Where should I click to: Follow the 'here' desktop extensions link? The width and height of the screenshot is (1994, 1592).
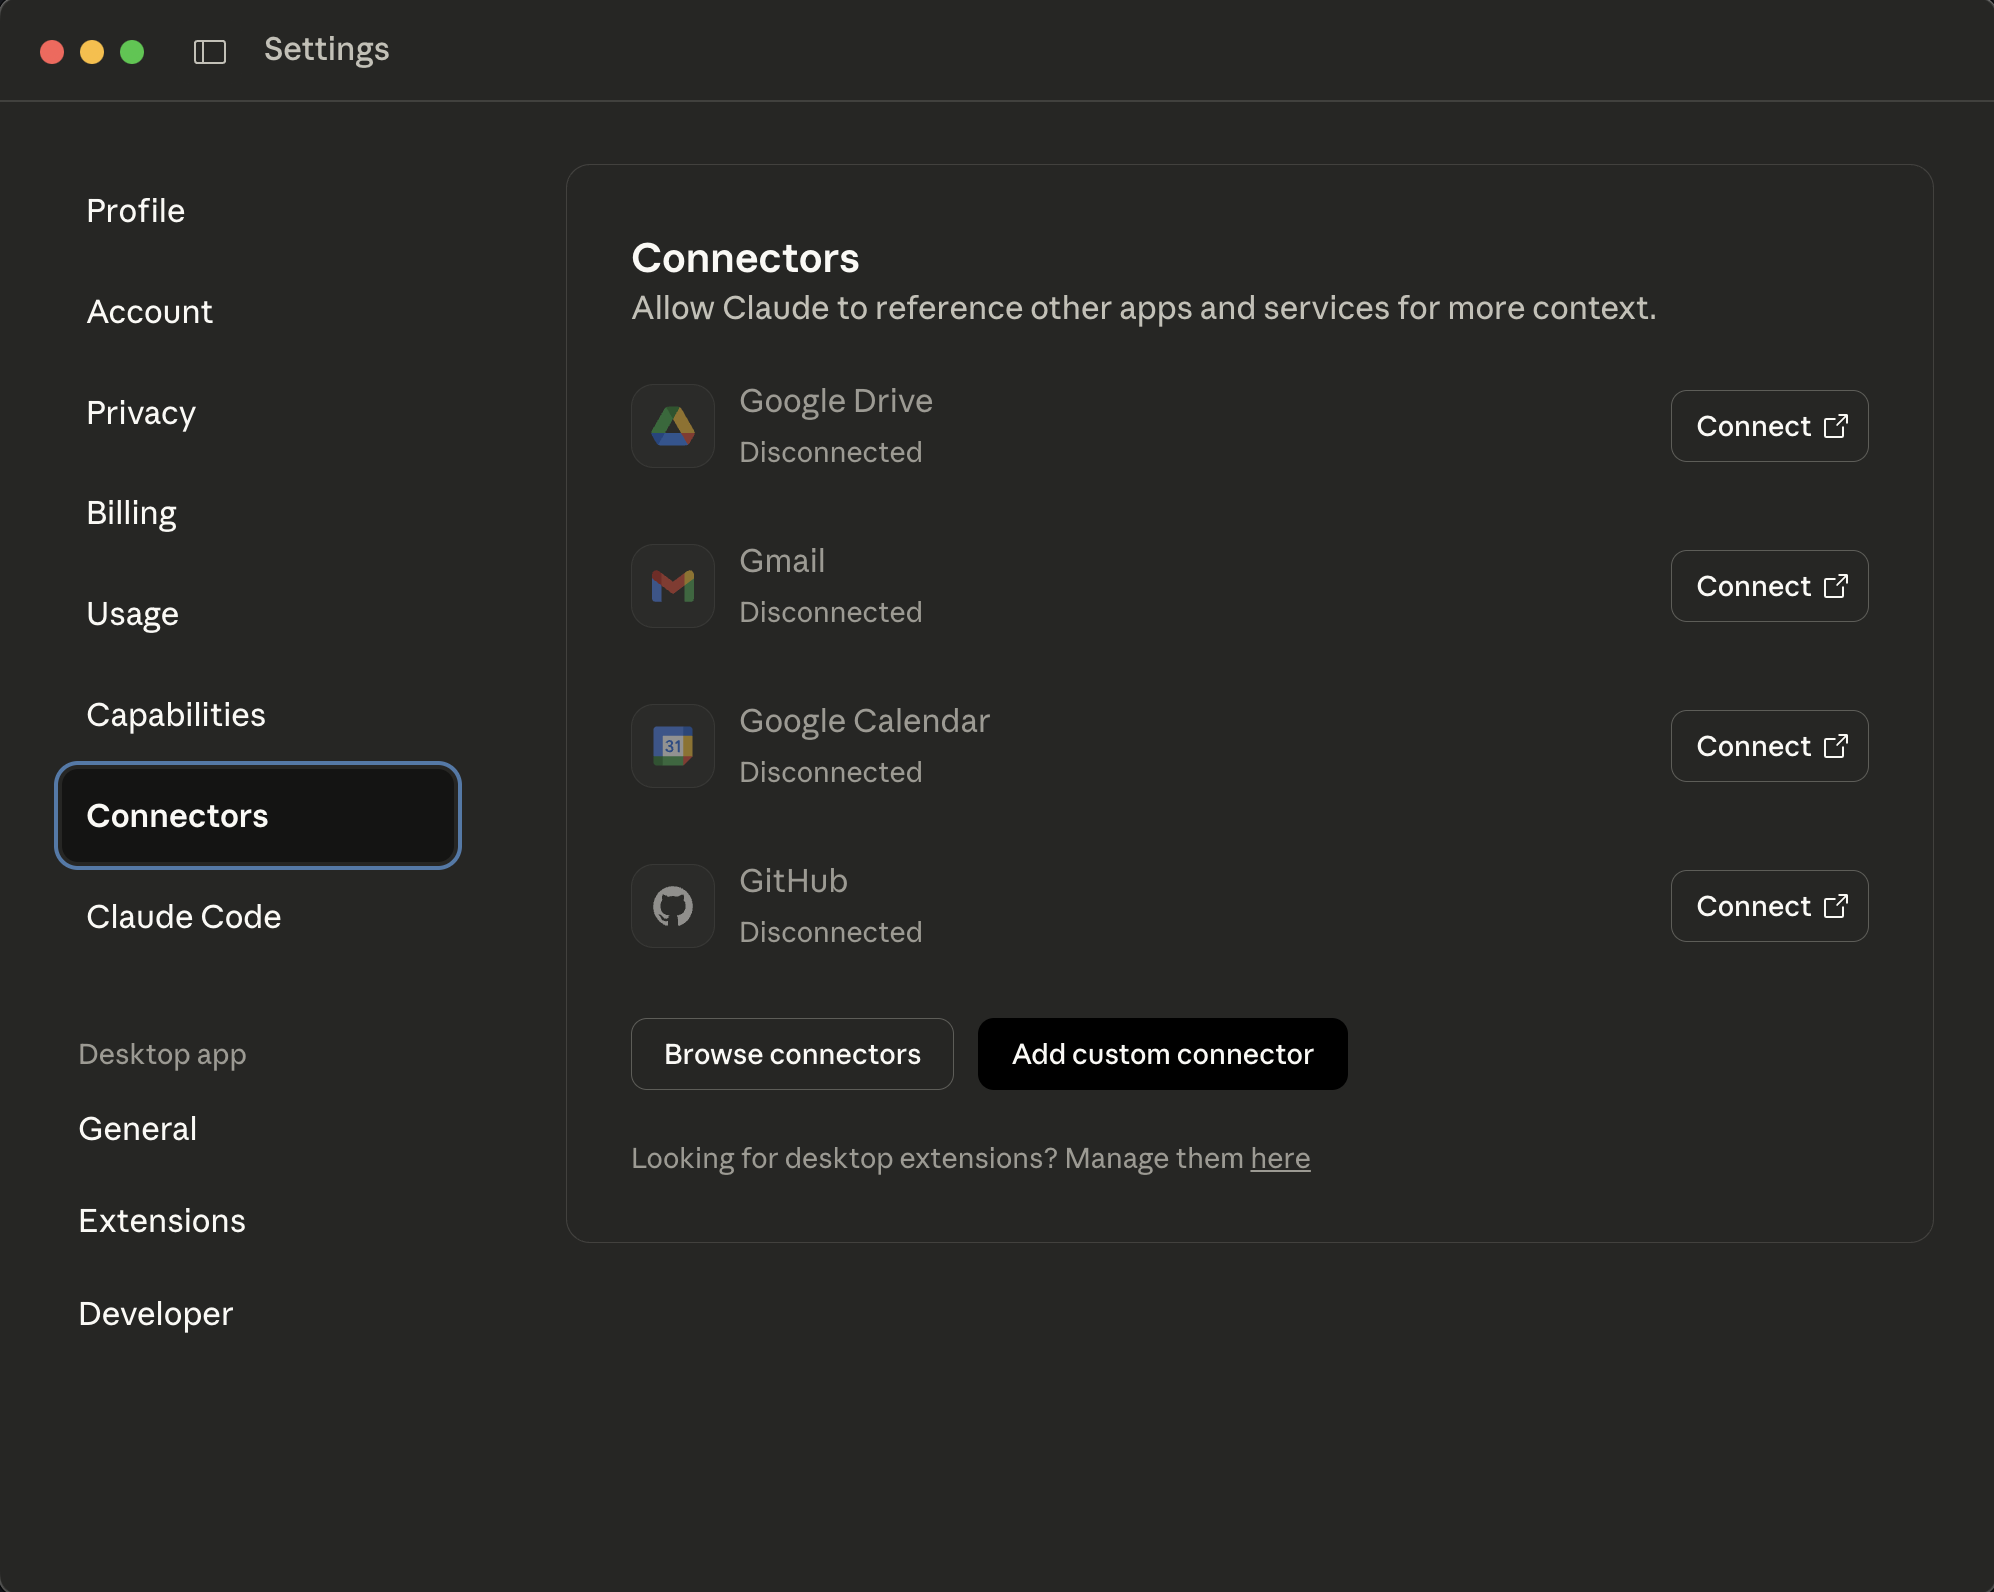tap(1280, 1158)
